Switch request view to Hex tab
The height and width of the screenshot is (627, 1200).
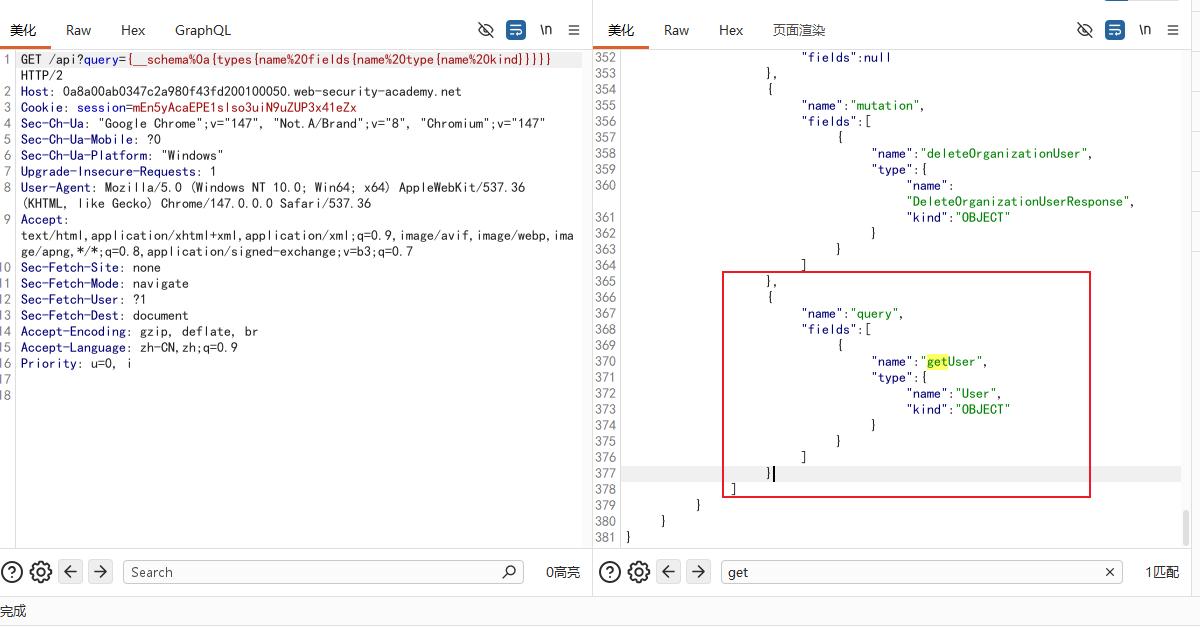pos(133,30)
